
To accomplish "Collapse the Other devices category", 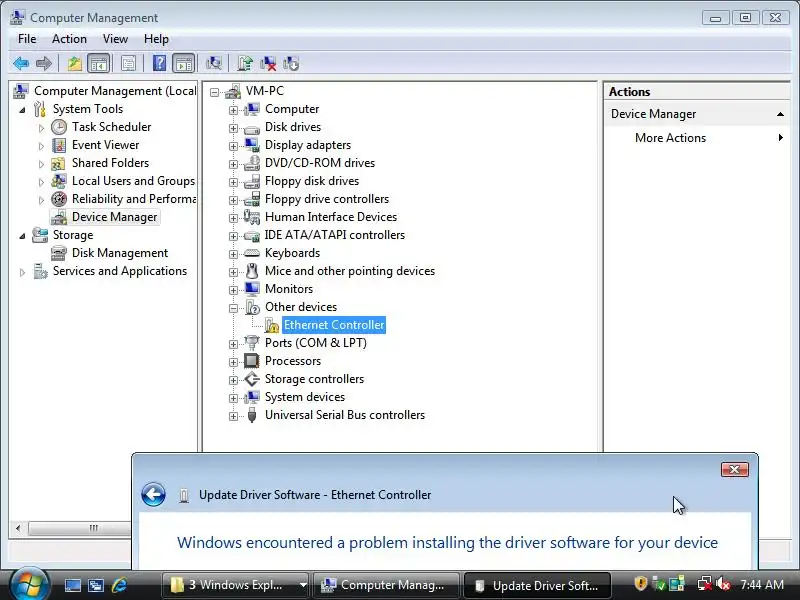I will point(233,308).
